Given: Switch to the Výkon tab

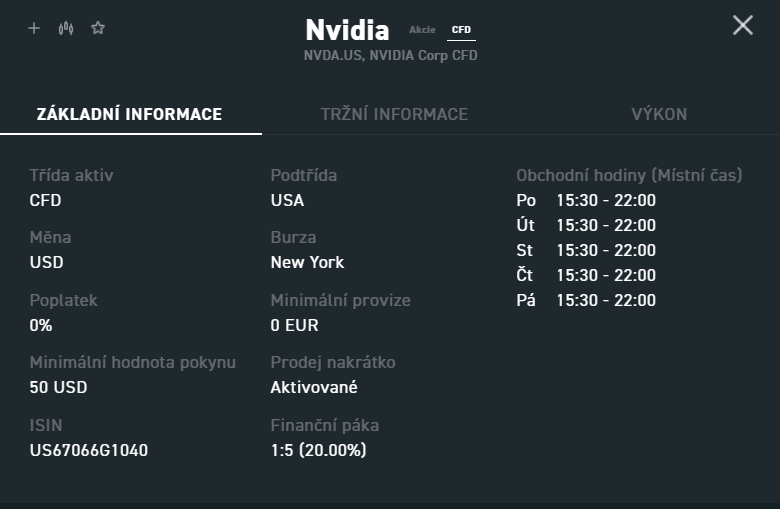Looking at the screenshot, I should click(659, 114).
